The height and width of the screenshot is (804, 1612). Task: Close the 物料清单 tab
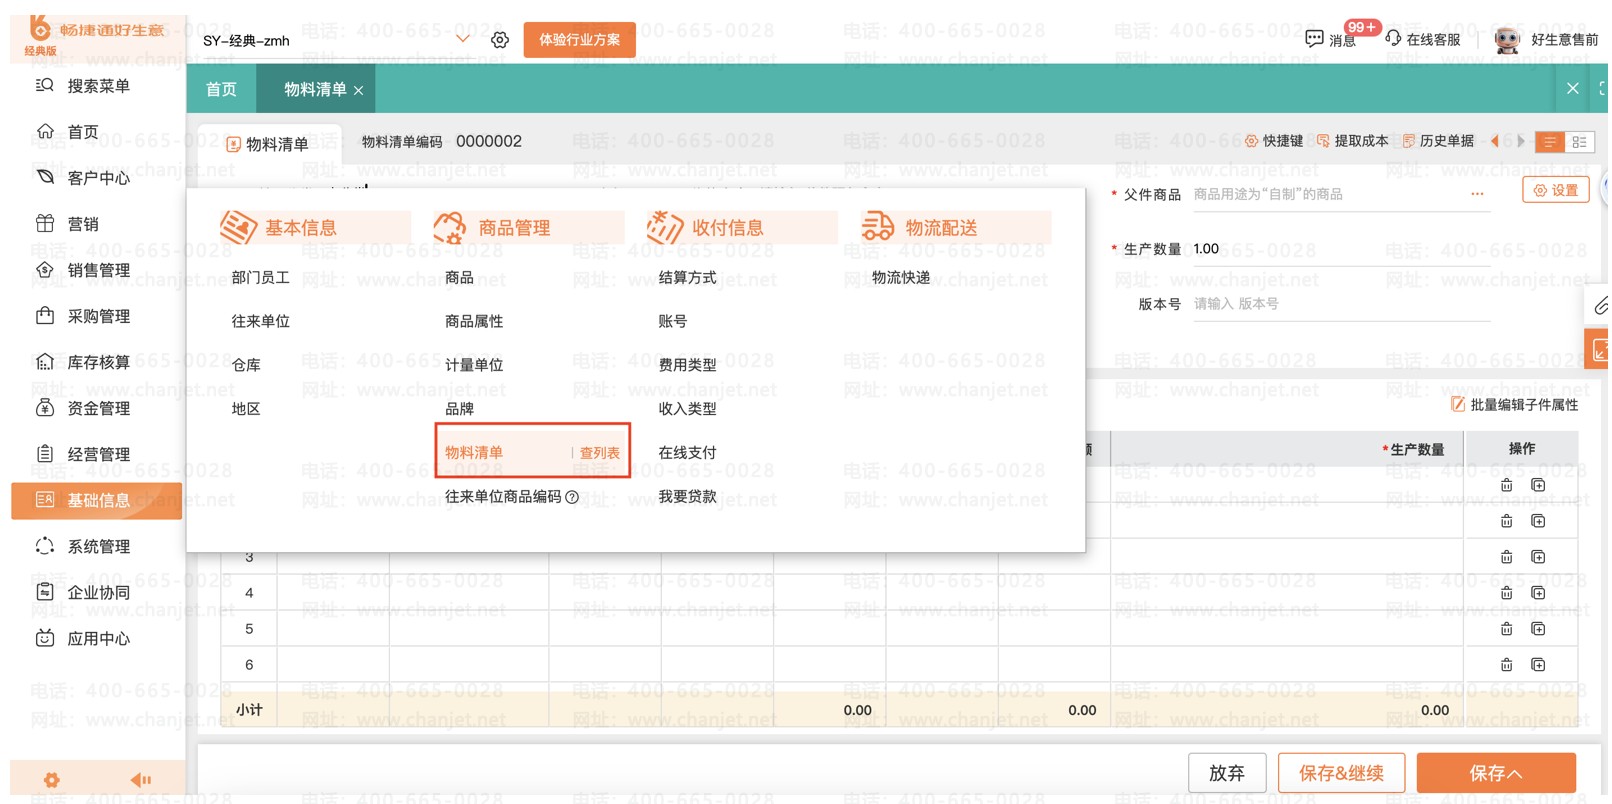(x=359, y=90)
